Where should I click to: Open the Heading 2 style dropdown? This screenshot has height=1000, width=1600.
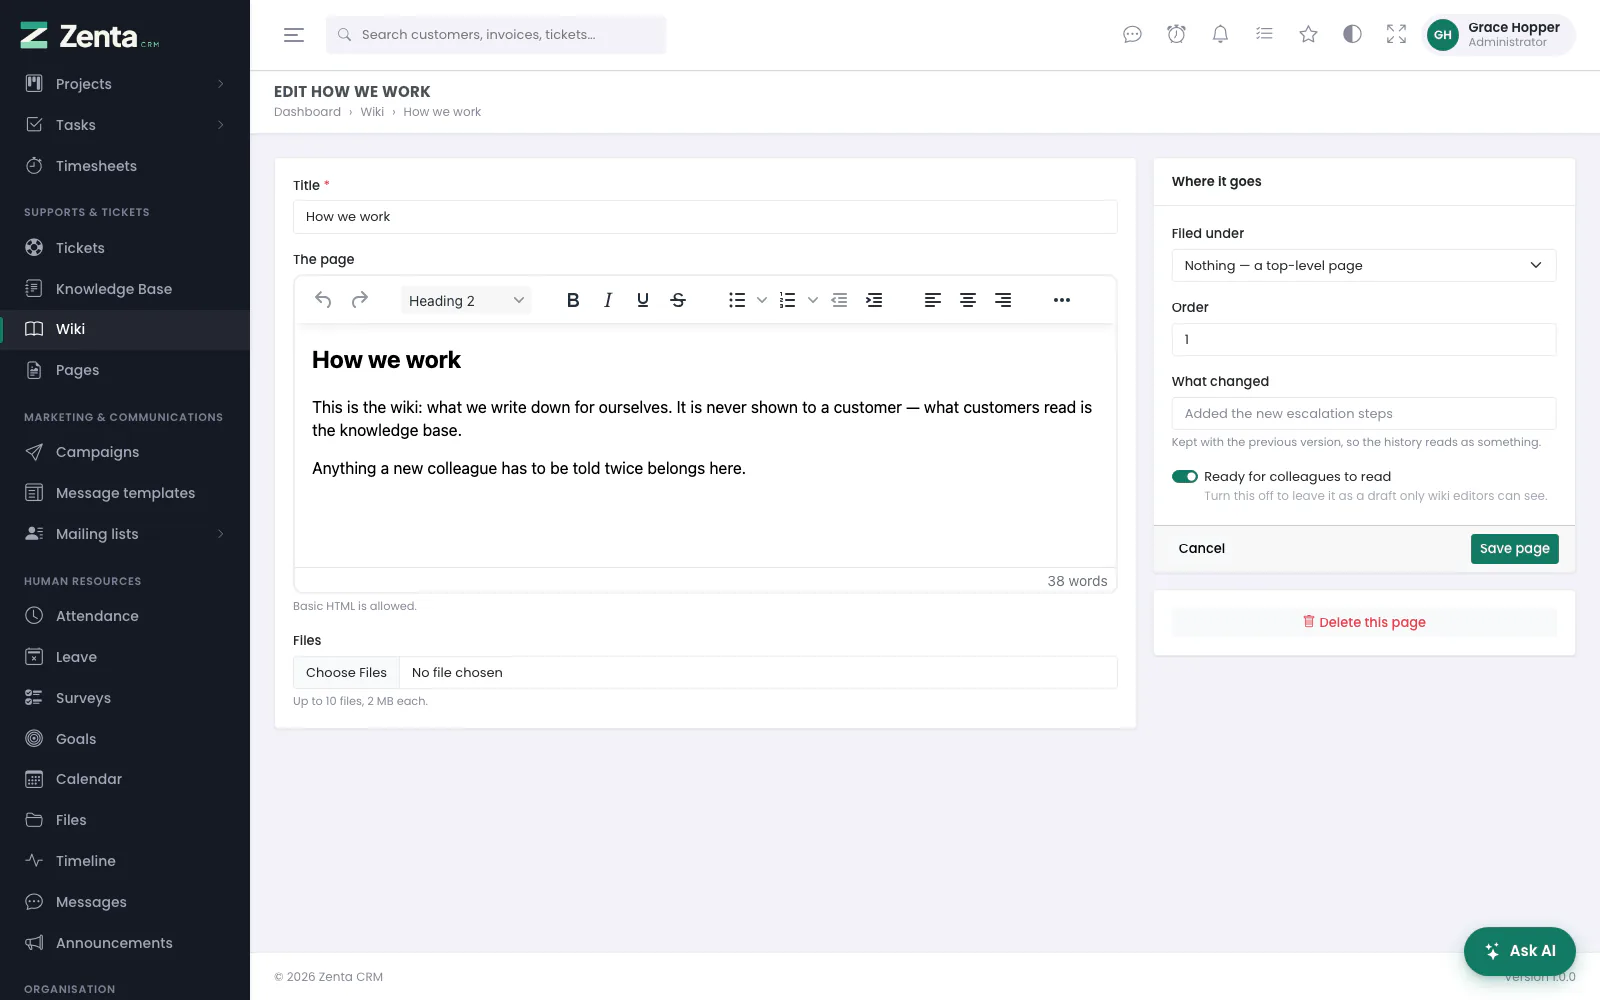point(466,300)
